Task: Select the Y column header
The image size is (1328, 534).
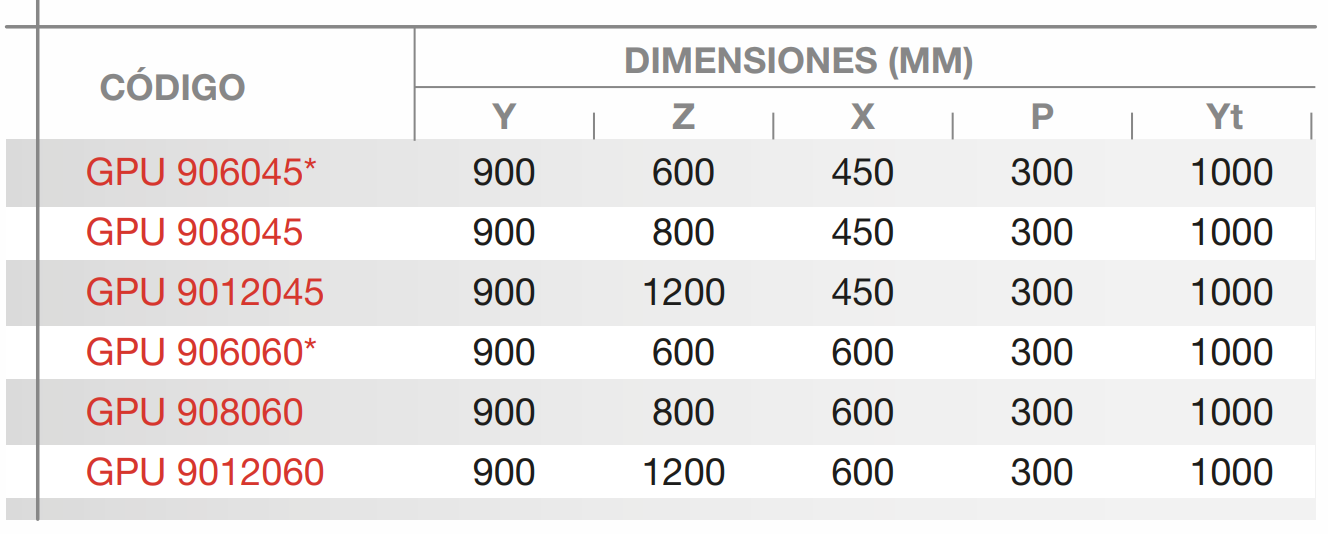Action: click(504, 118)
